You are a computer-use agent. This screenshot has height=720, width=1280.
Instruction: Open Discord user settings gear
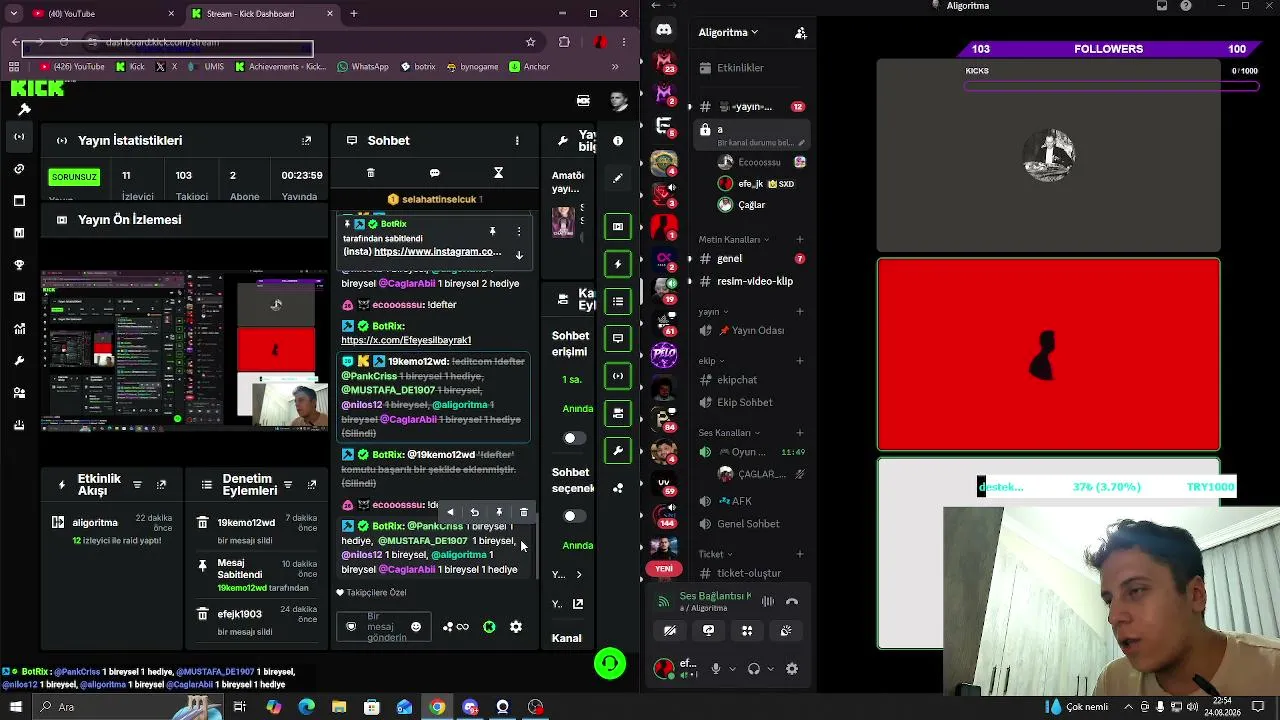(x=792, y=669)
